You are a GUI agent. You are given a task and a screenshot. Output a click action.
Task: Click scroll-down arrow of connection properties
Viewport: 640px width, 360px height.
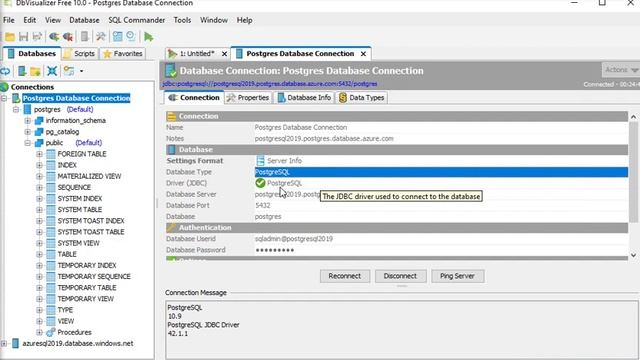click(x=633, y=256)
